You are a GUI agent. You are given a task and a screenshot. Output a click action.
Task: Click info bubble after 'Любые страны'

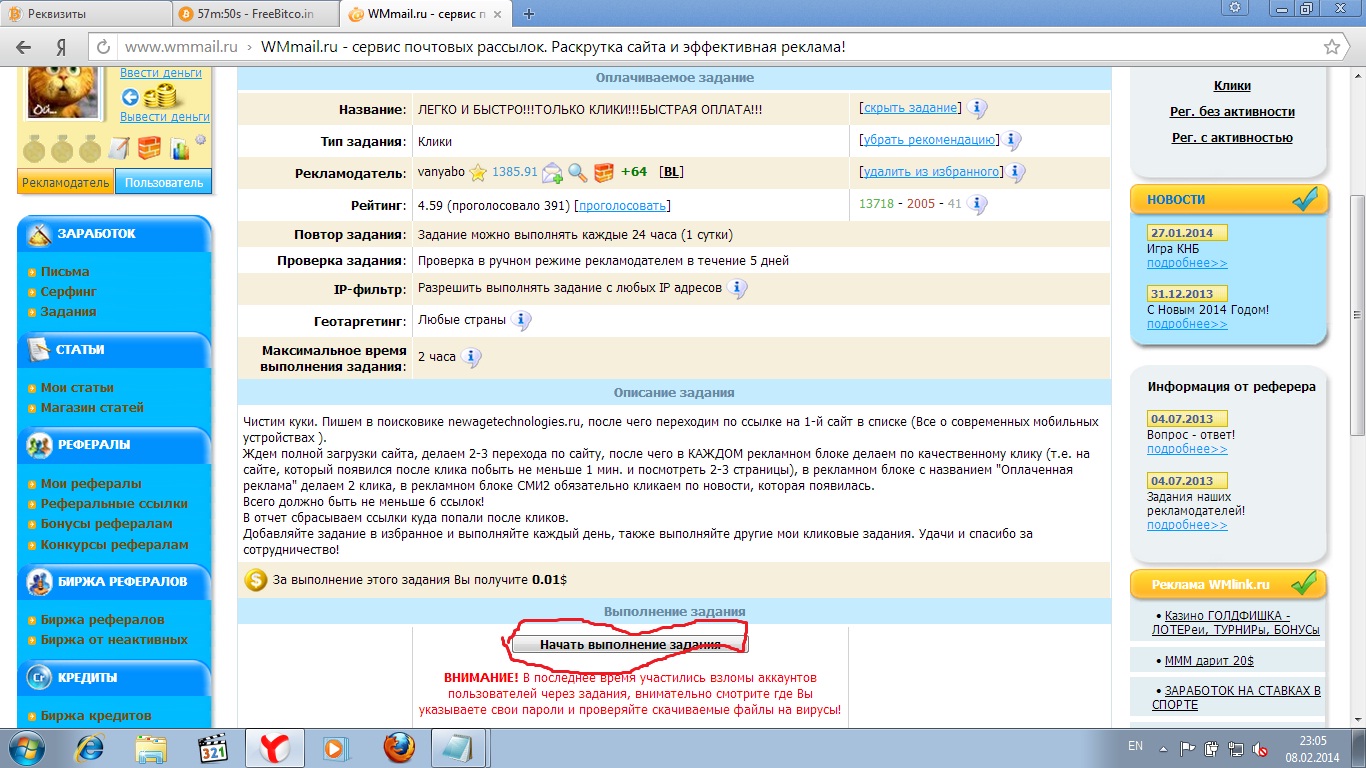521,321
